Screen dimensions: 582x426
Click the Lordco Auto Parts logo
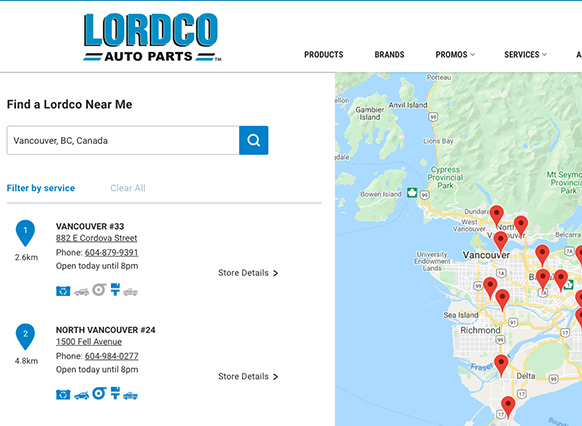click(152, 37)
